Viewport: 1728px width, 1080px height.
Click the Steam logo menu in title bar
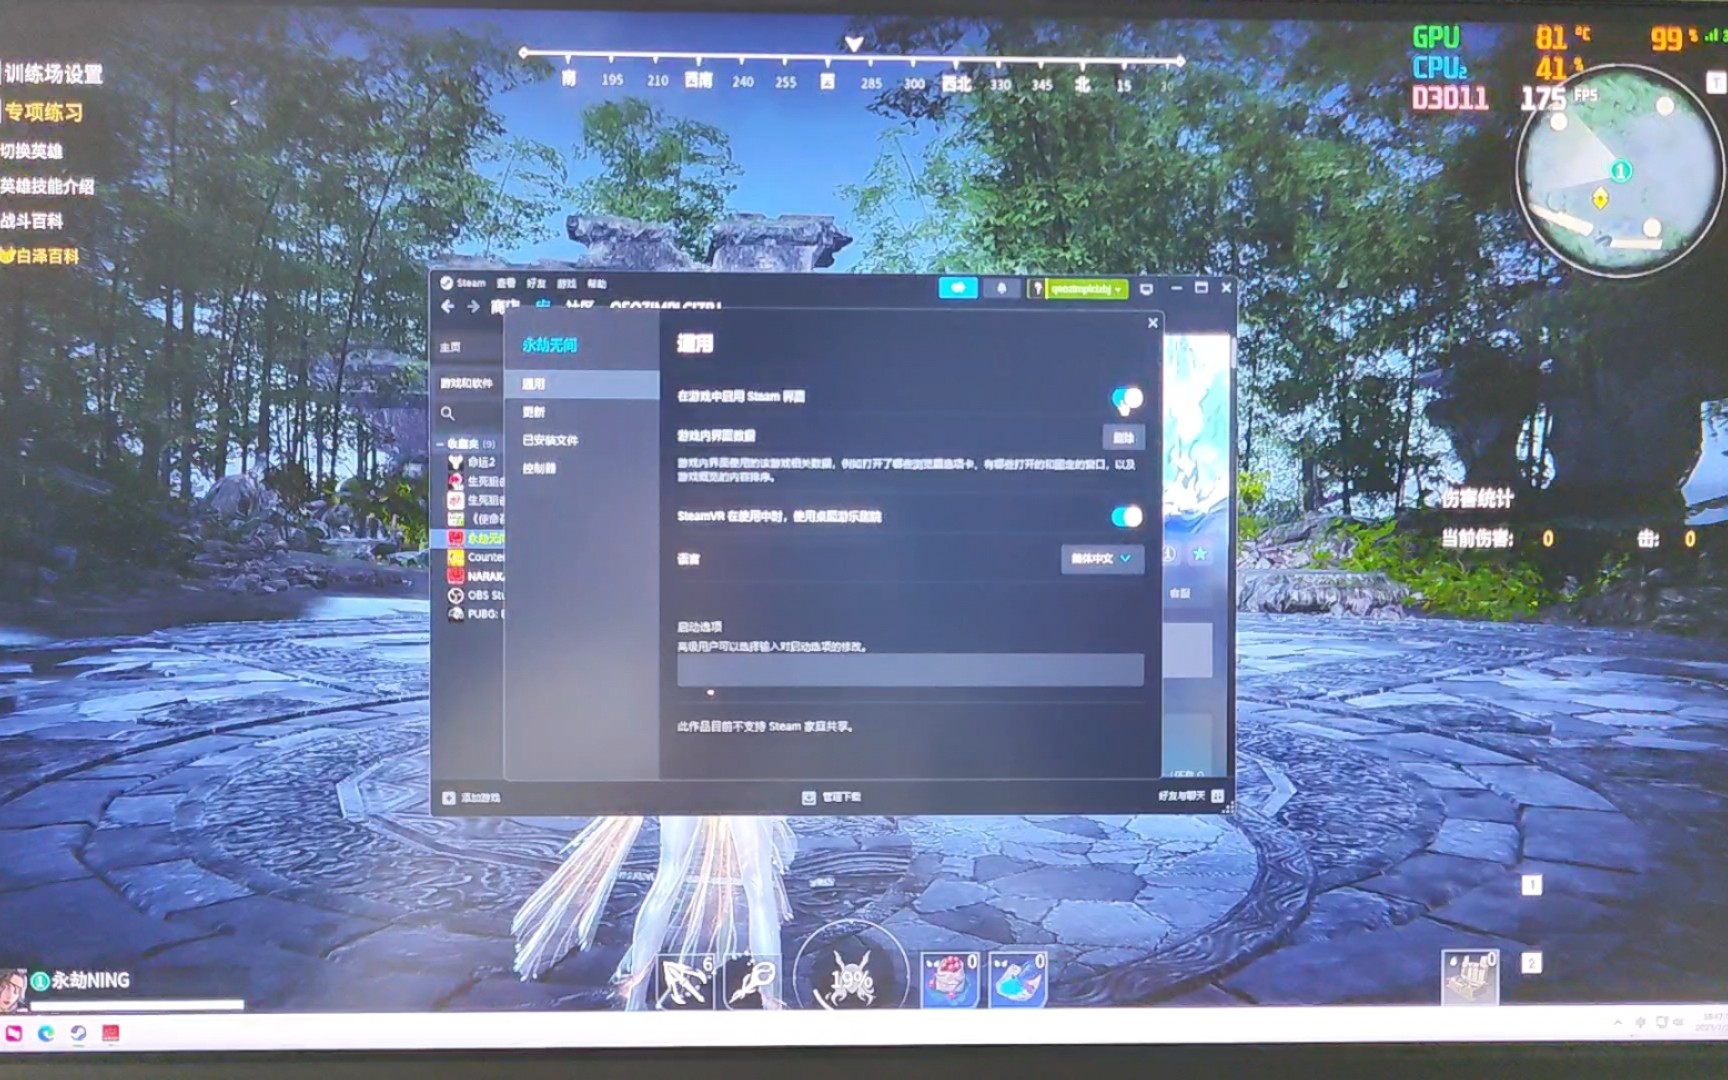pyautogui.click(x=463, y=283)
